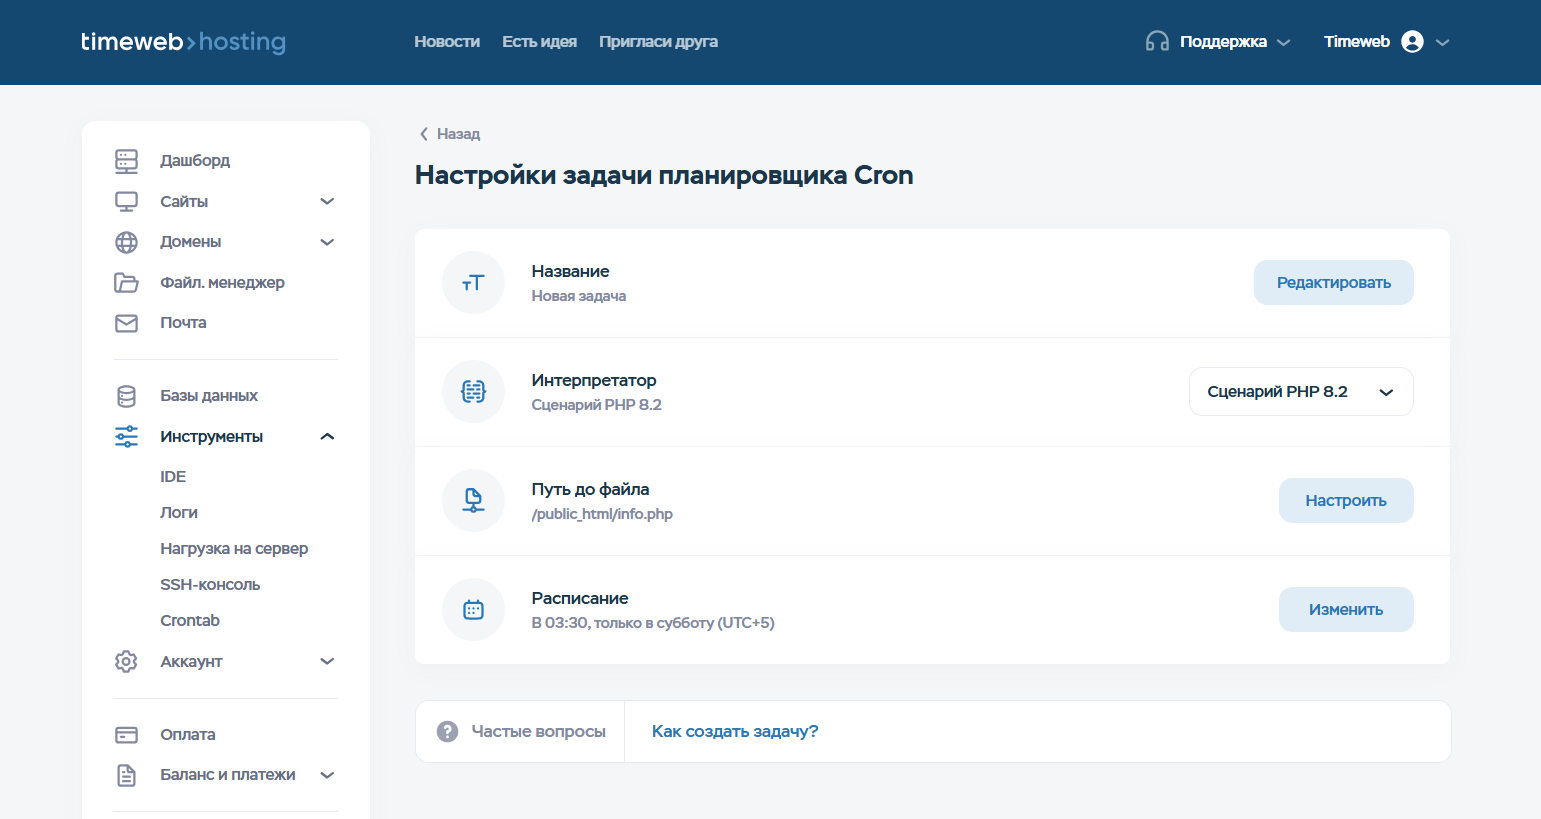Click the payment card icon next to Оплата
1541x819 pixels.
coord(126,735)
